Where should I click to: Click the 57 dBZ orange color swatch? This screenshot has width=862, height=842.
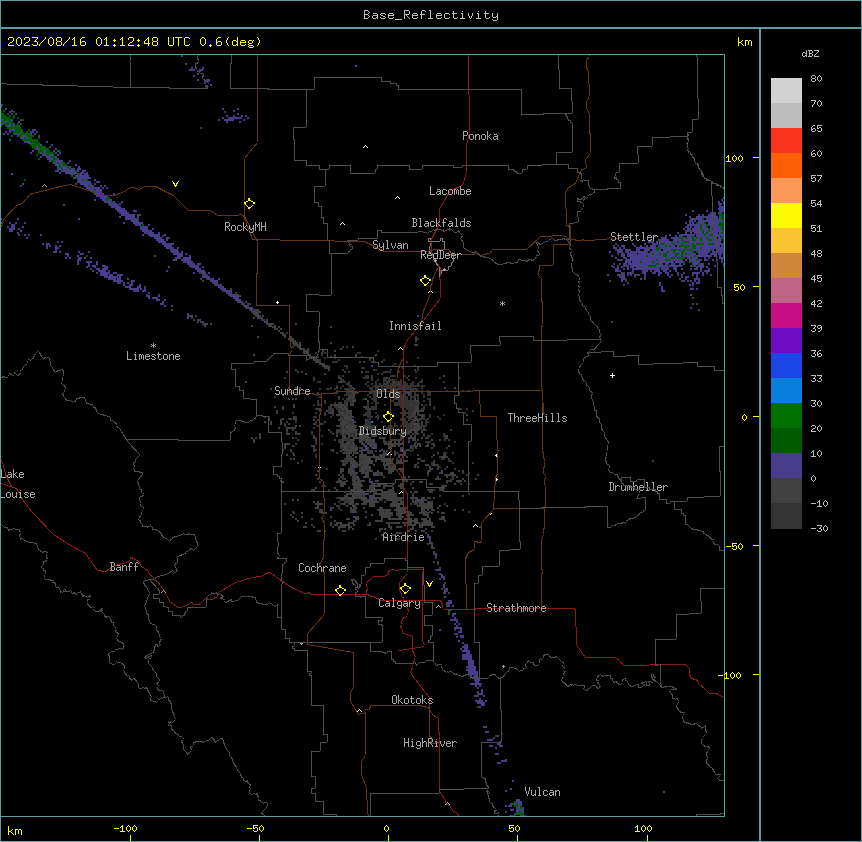(x=786, y=165)
